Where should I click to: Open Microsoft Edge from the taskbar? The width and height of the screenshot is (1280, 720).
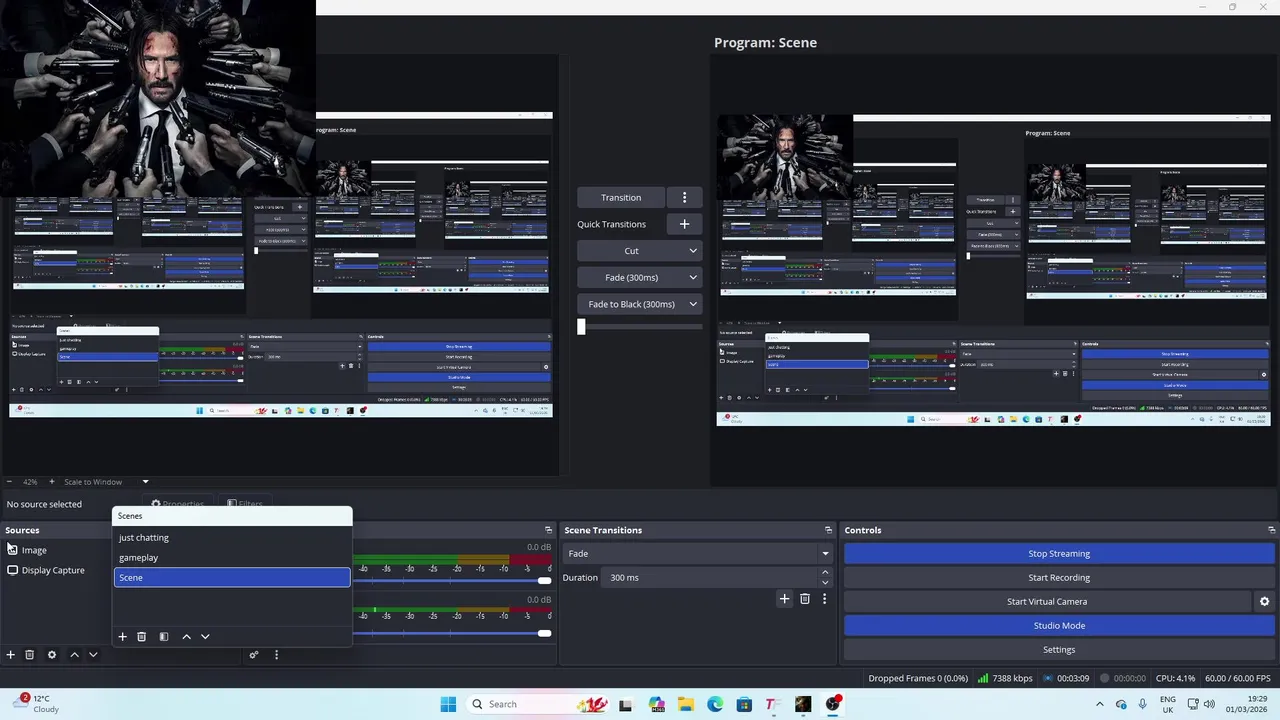pos(715,704)
